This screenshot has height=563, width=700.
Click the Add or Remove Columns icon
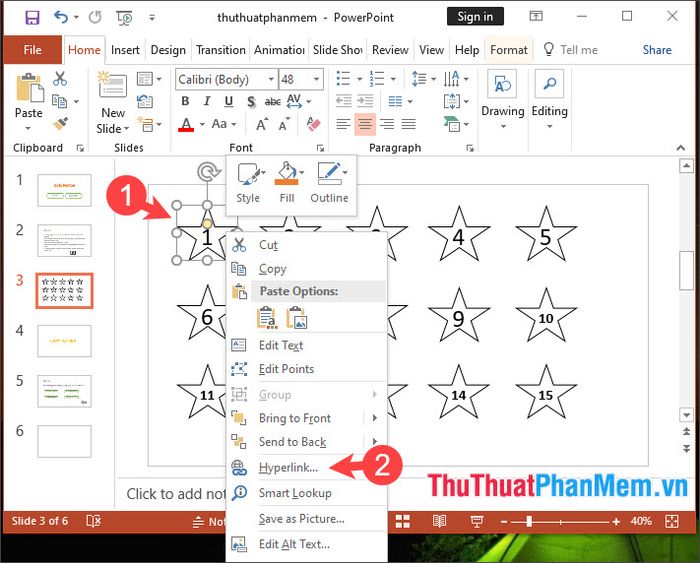click(396, 101)
